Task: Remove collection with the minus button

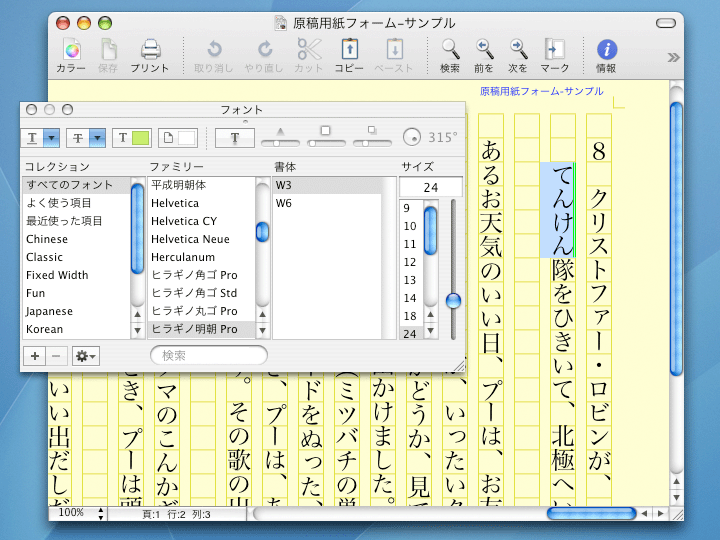Action: 56,356
